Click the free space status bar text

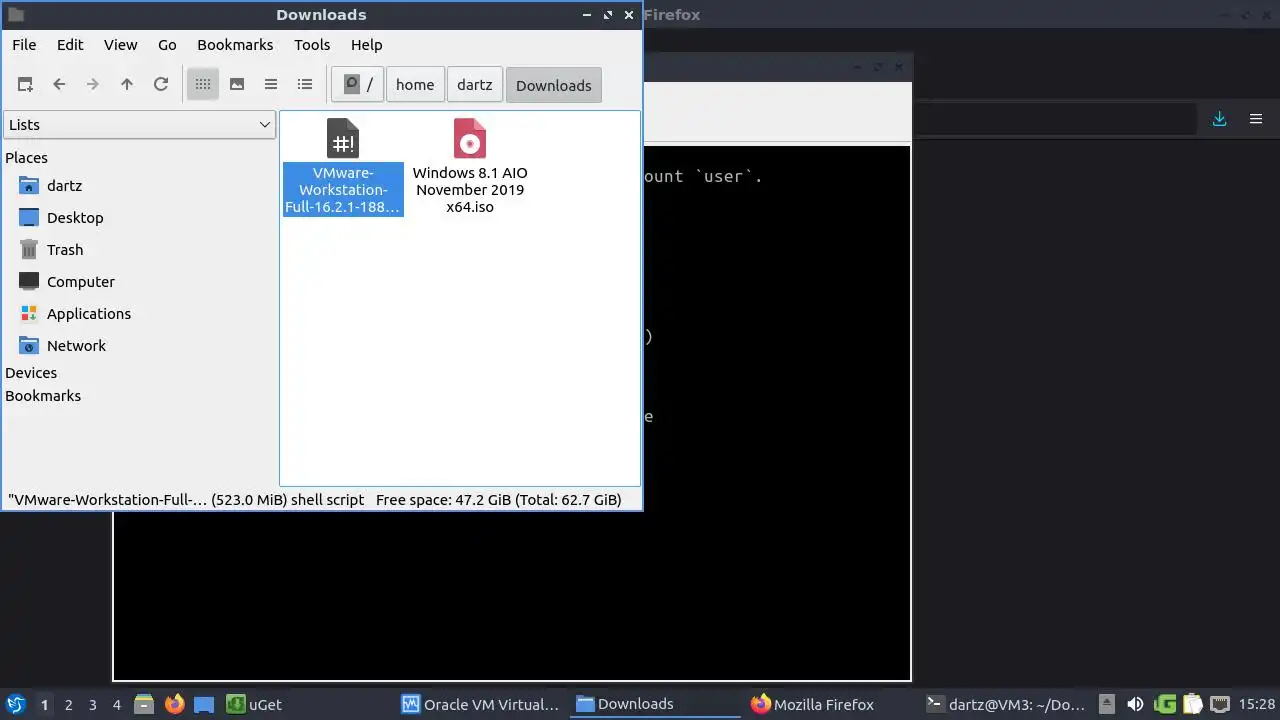[499, 500]
